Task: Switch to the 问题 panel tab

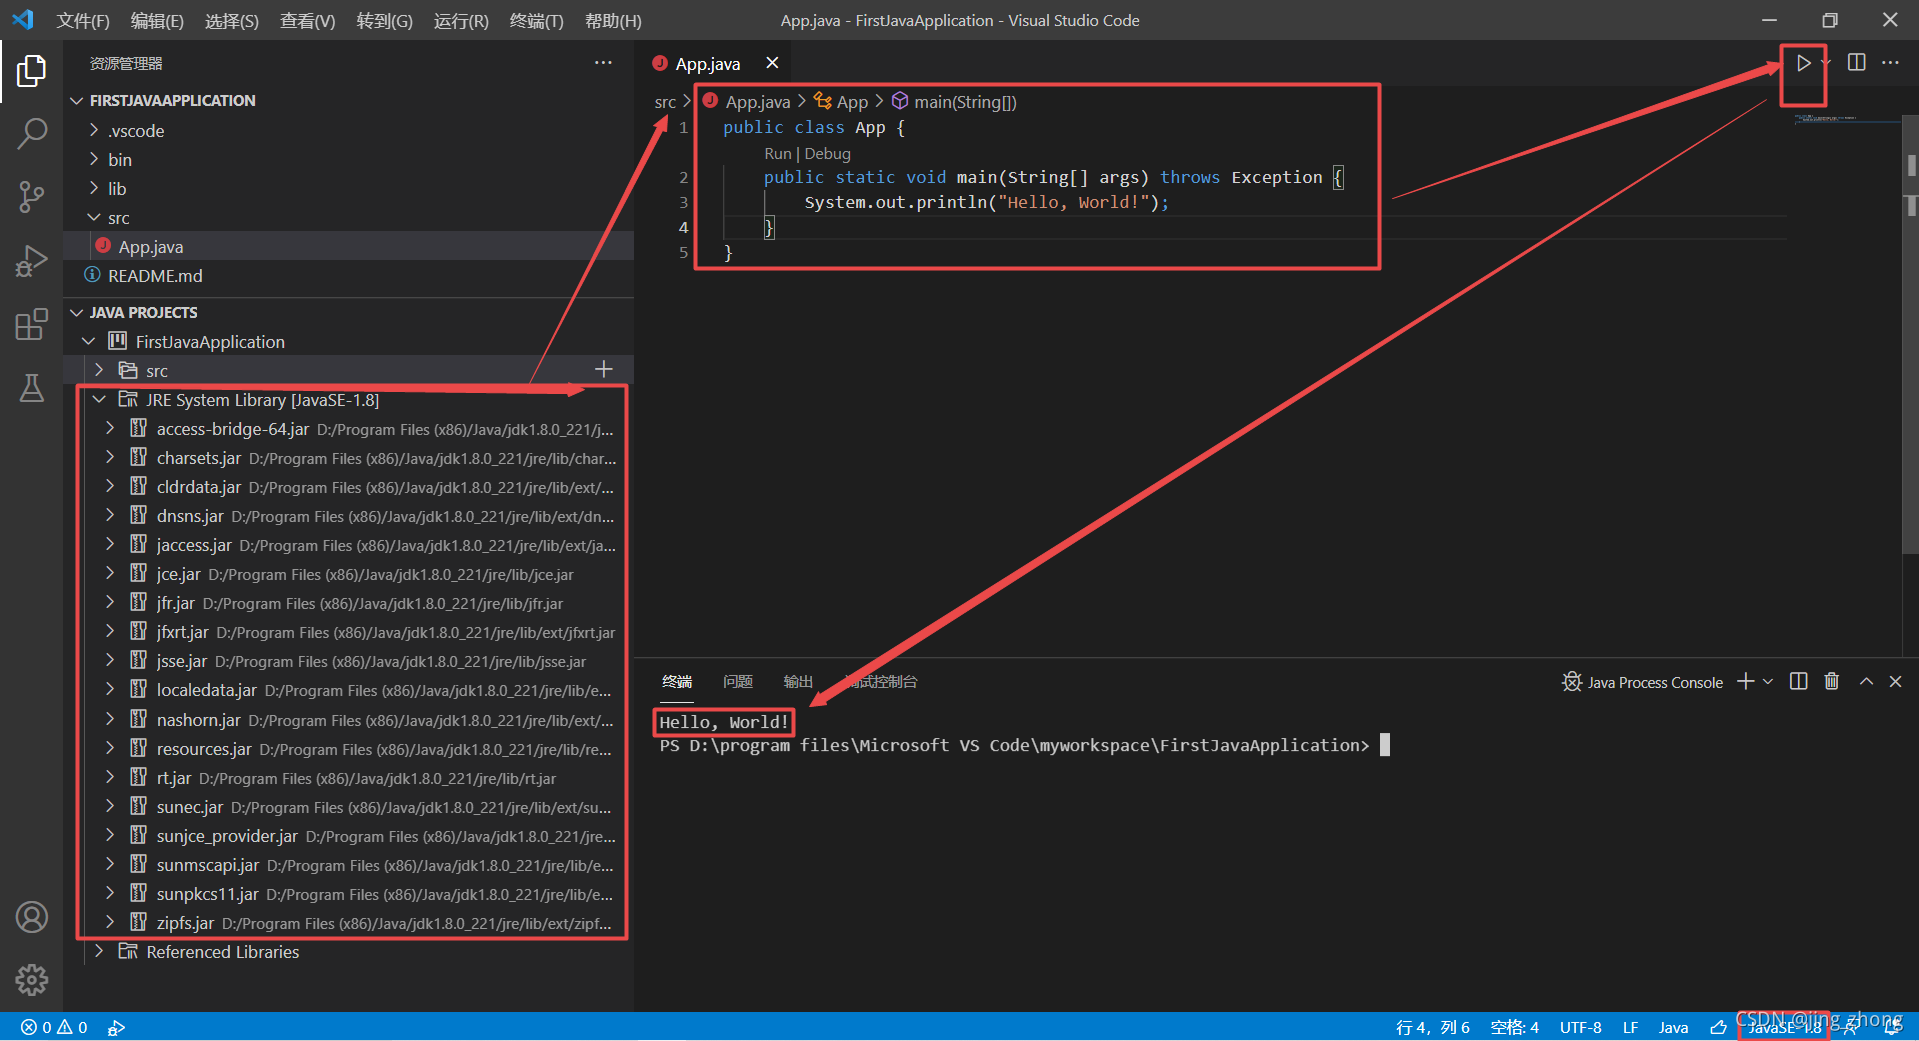Action: (737, 681)
